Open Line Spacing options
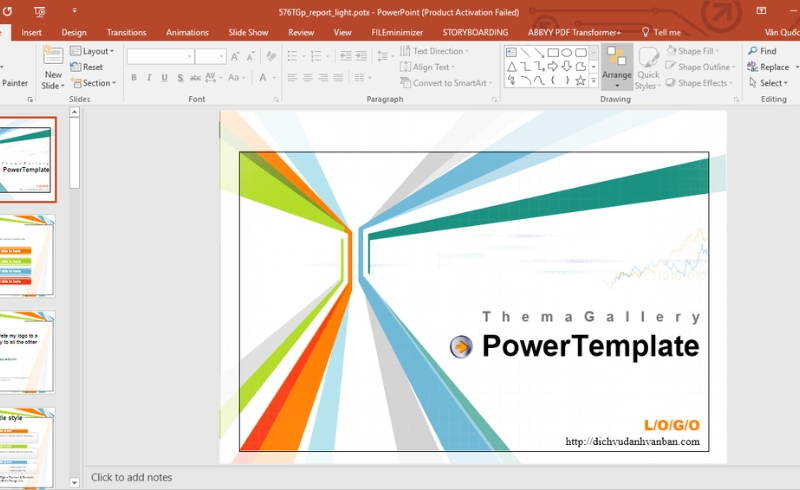This screenshot has width=800, height=490. [x=385, y=56]
